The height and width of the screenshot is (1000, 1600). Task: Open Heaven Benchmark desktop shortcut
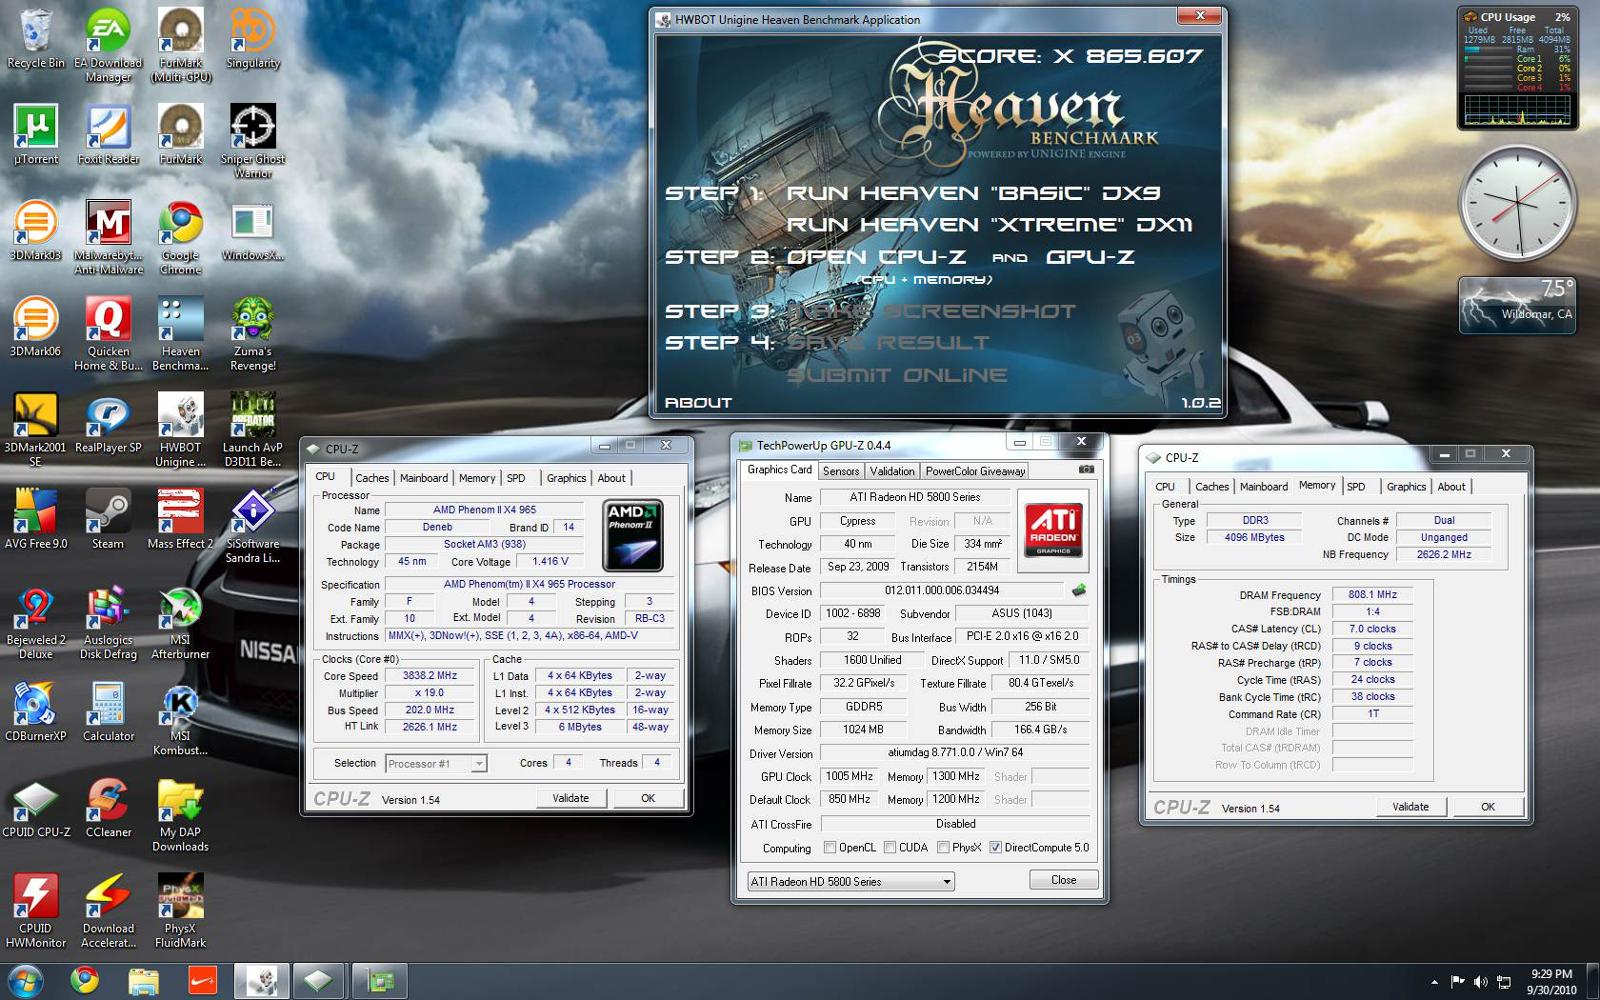click(x=181, y=333)
